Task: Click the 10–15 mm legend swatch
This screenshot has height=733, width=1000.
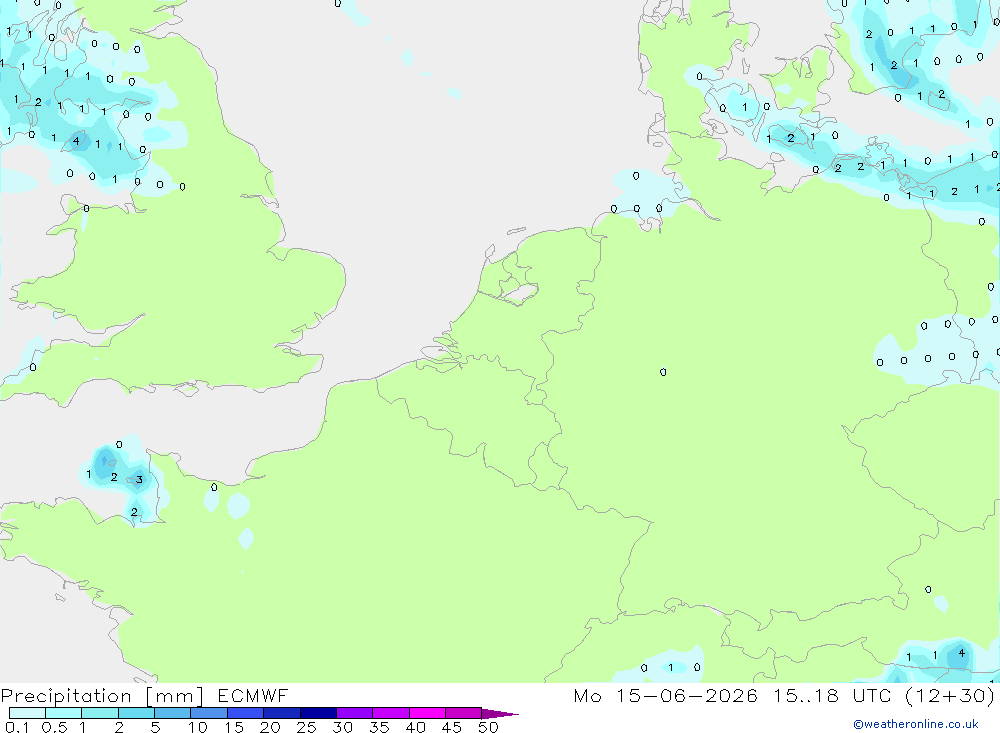Action: pos(209,713)
